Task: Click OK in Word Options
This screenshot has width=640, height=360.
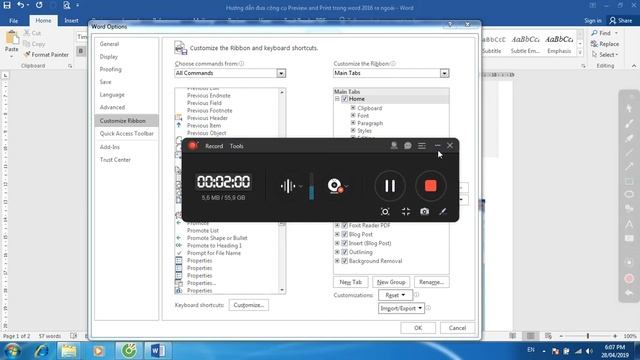Action: coord(418,328)
